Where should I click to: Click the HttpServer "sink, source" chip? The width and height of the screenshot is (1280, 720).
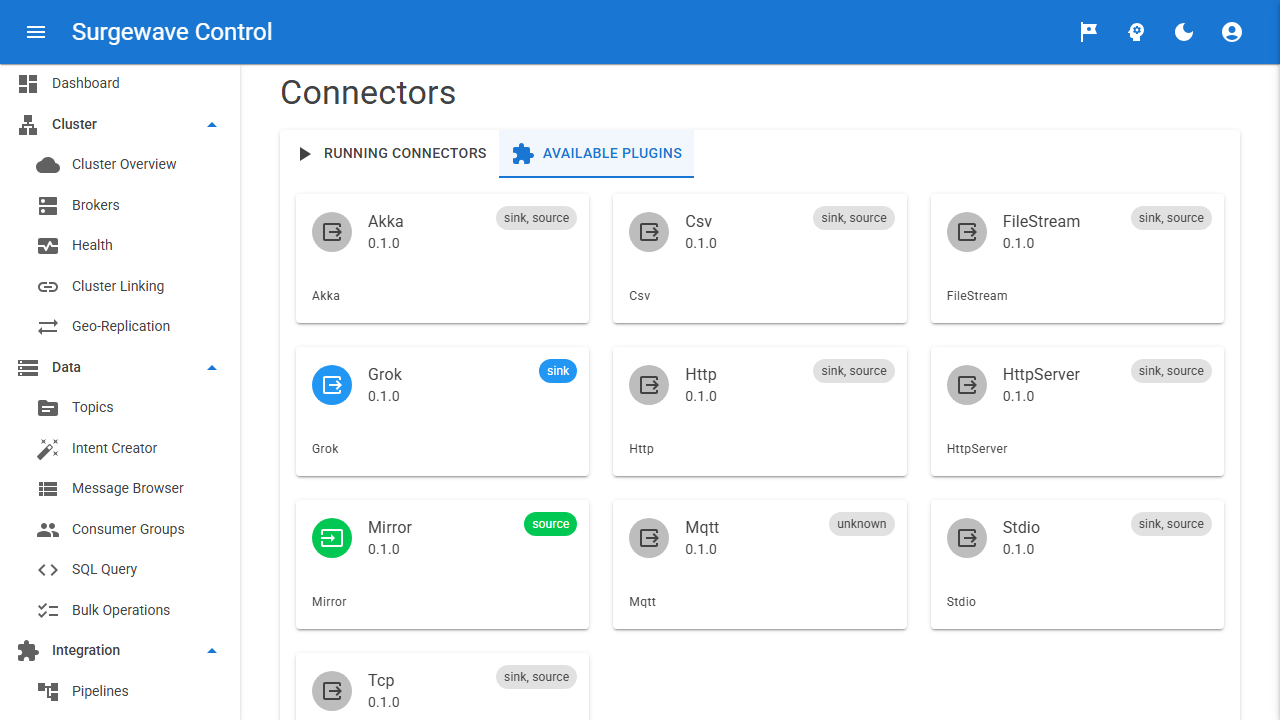point(1171,371)
